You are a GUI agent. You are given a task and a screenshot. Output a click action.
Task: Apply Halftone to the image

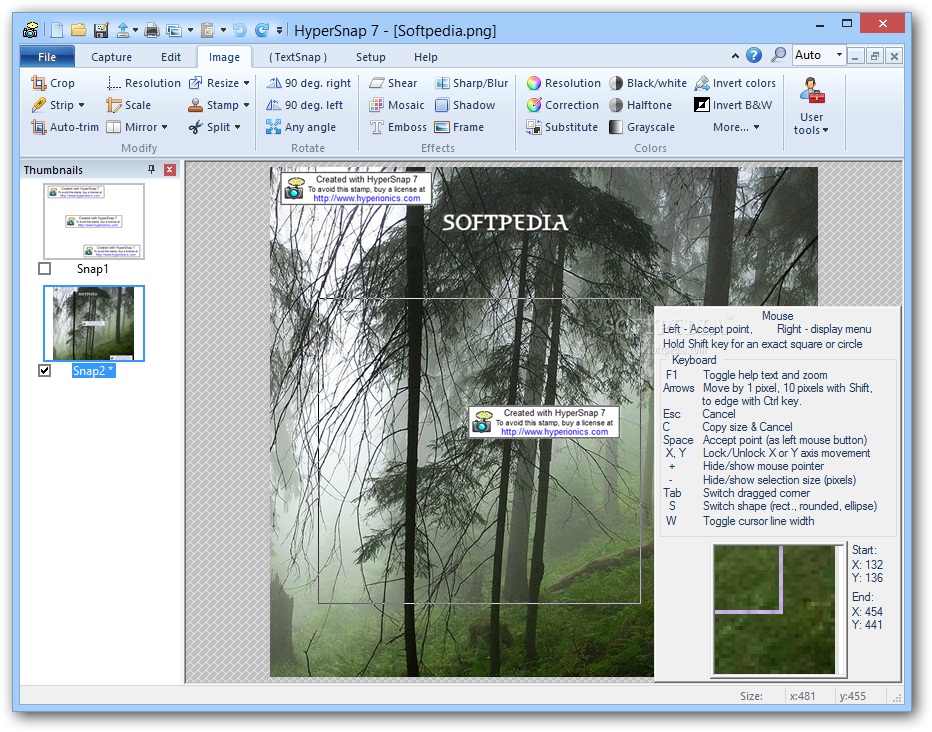[640, 105]
